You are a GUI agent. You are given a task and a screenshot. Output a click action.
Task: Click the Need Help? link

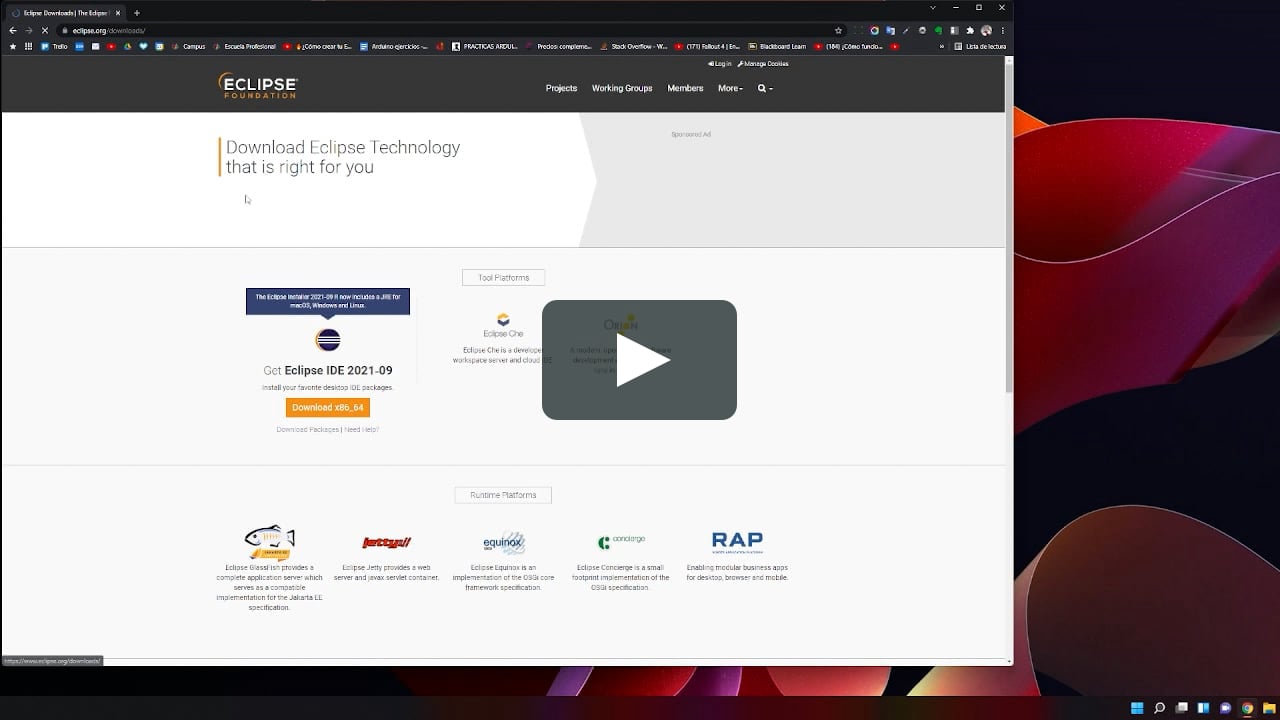pos(362,430)
